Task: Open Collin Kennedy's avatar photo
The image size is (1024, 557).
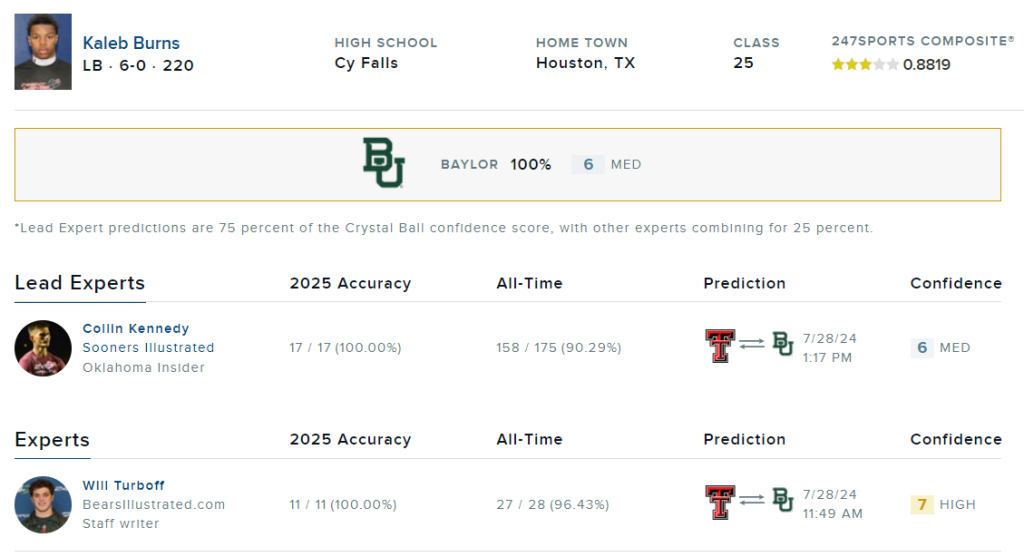Action: tap(43, 348)
